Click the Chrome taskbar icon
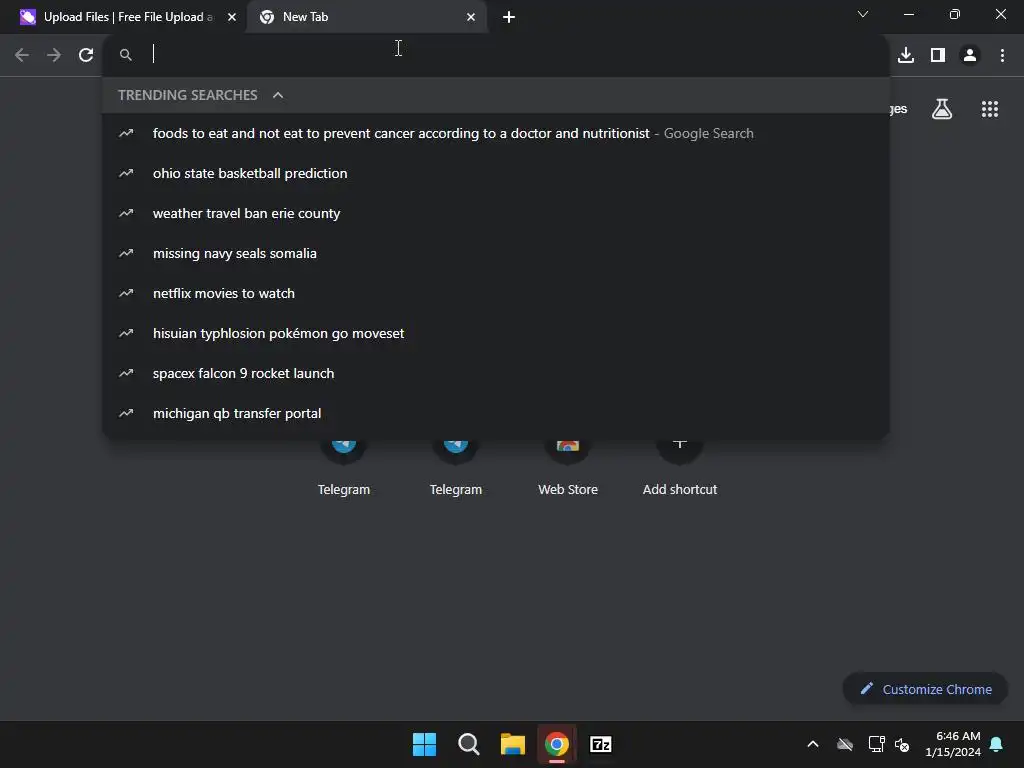The height and width of the screenshot is (768, 1024). [x=557, y=744]
